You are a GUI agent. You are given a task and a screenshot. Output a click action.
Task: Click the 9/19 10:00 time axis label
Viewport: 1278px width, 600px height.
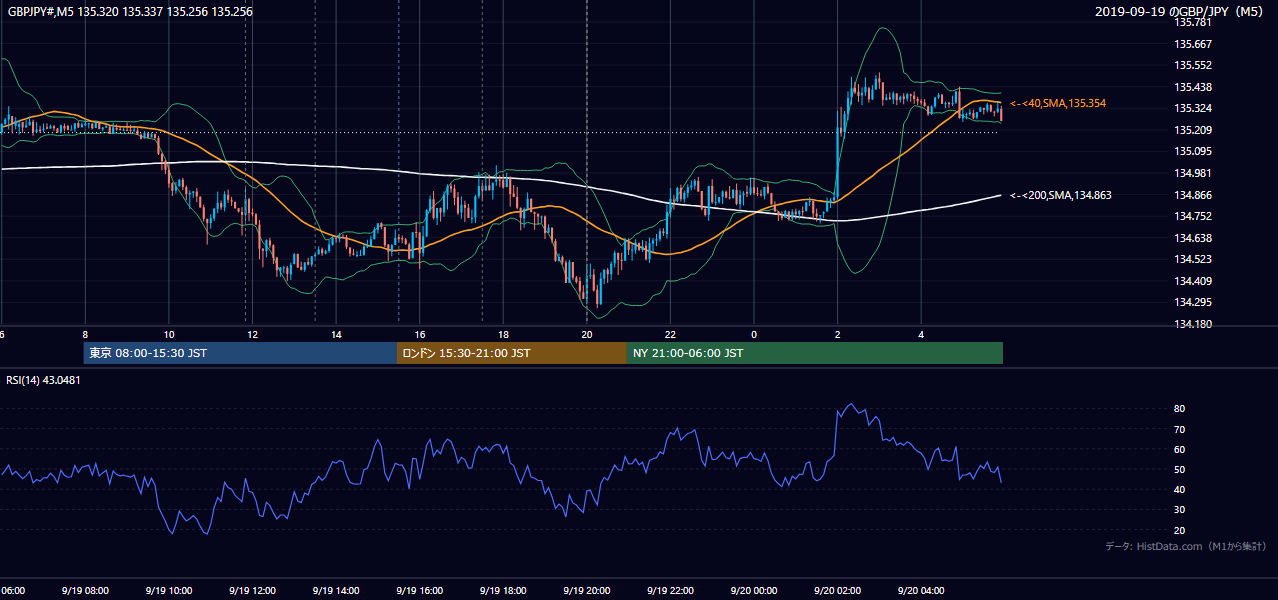tap(169, 591)
